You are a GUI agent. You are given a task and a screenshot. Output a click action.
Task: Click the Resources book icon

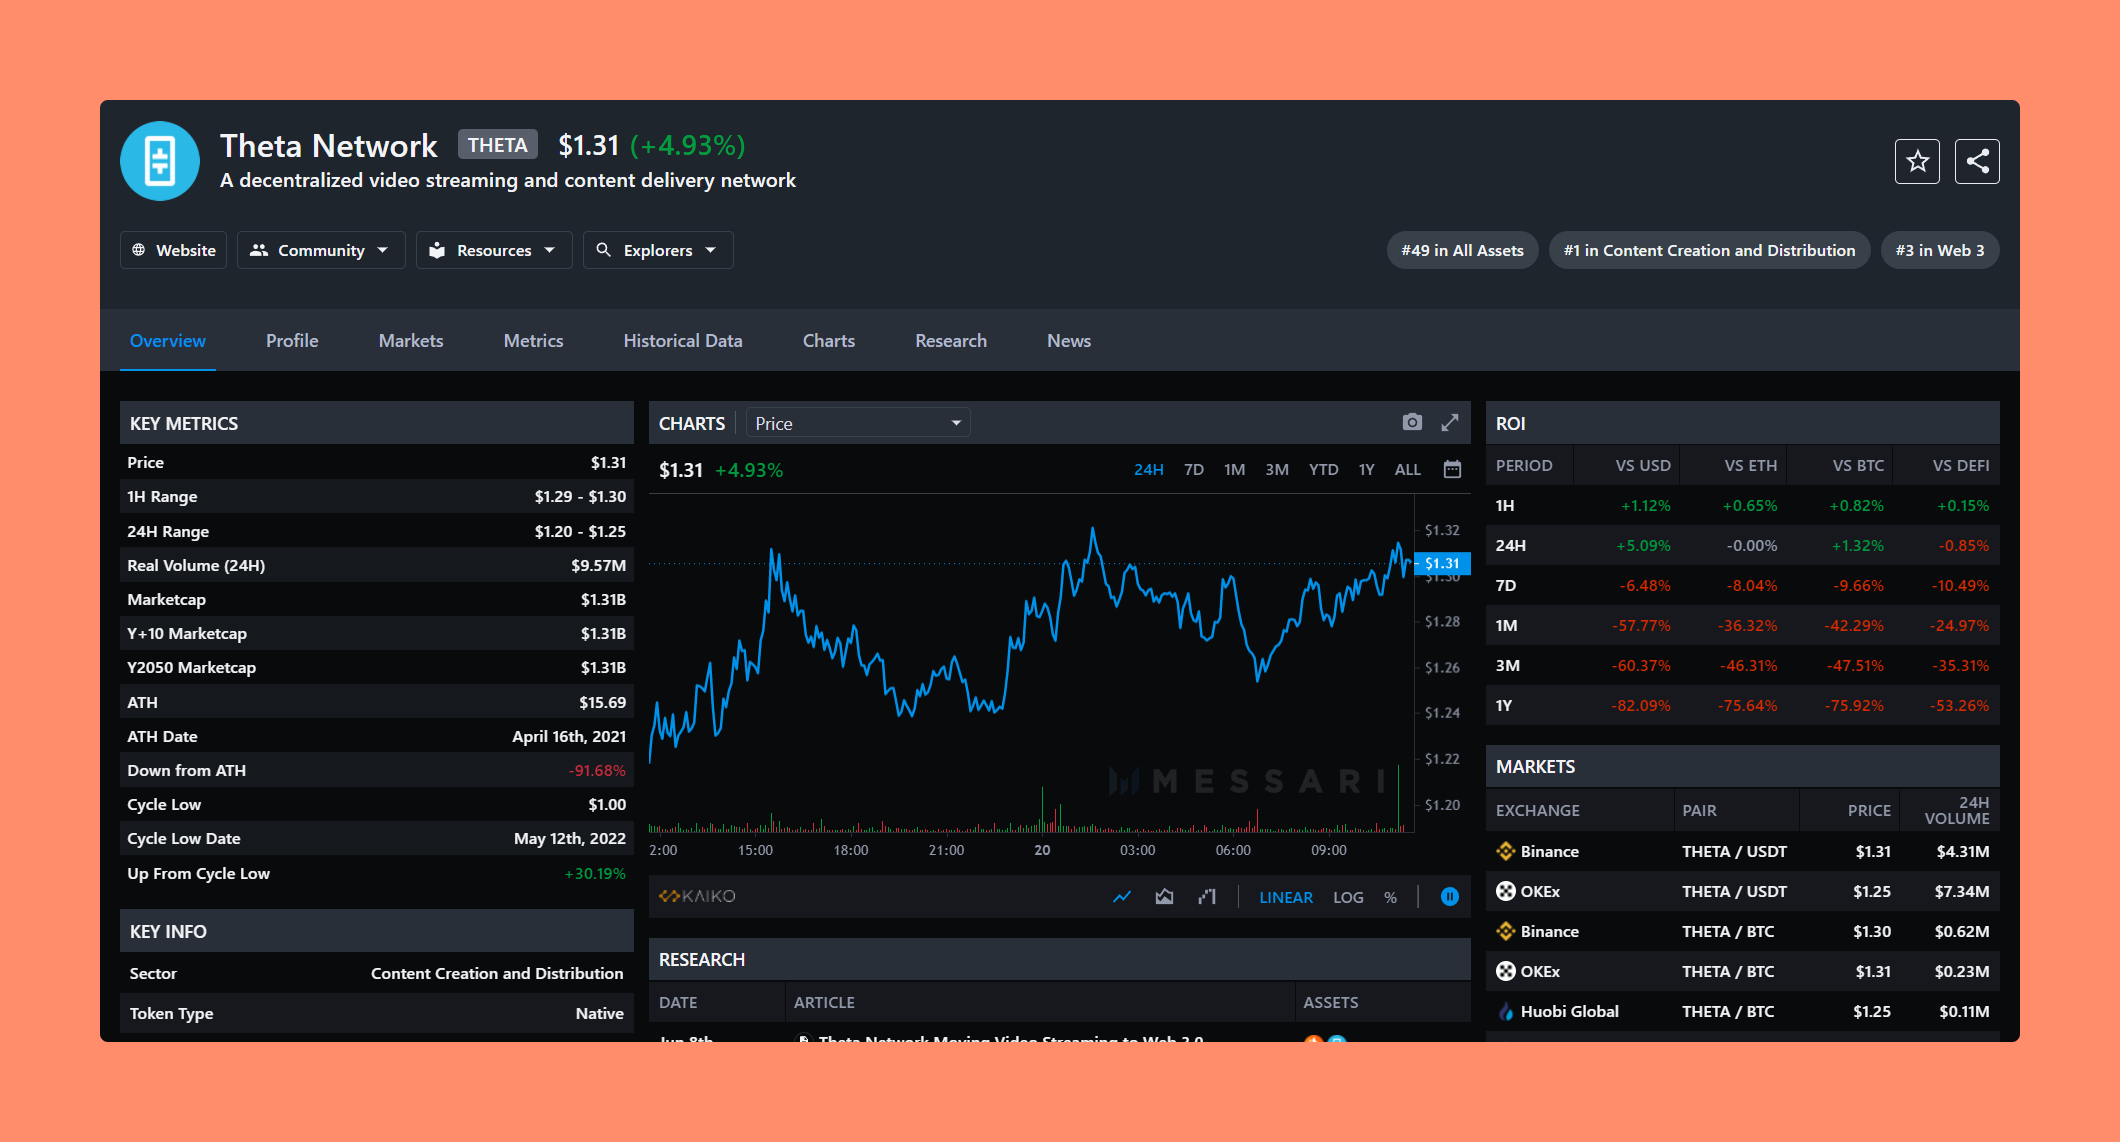(x=437, y=250)
